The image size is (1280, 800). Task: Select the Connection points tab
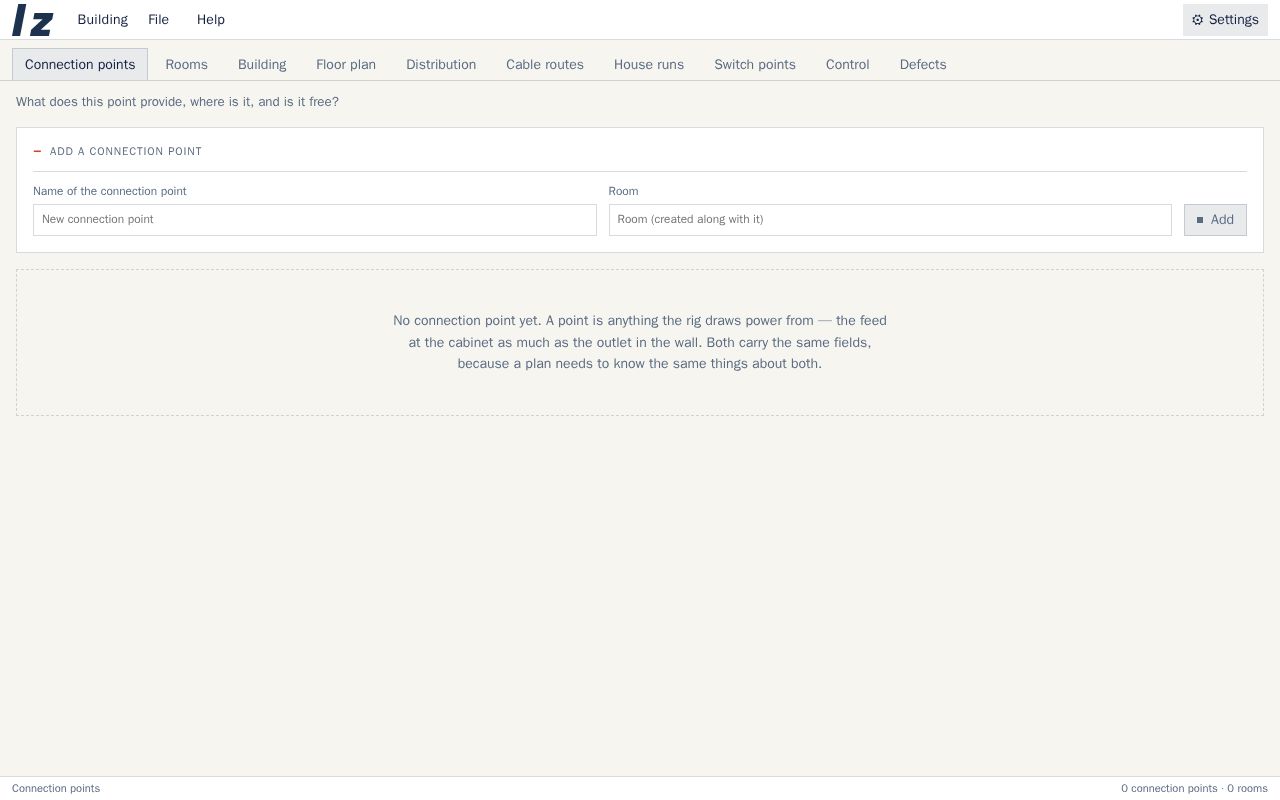[x=80, y=64]
